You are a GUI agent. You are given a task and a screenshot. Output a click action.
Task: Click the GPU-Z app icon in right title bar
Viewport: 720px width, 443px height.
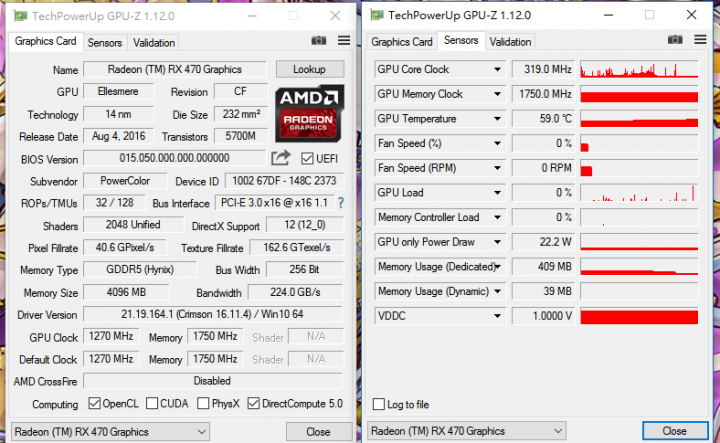[x=377, y=15]
